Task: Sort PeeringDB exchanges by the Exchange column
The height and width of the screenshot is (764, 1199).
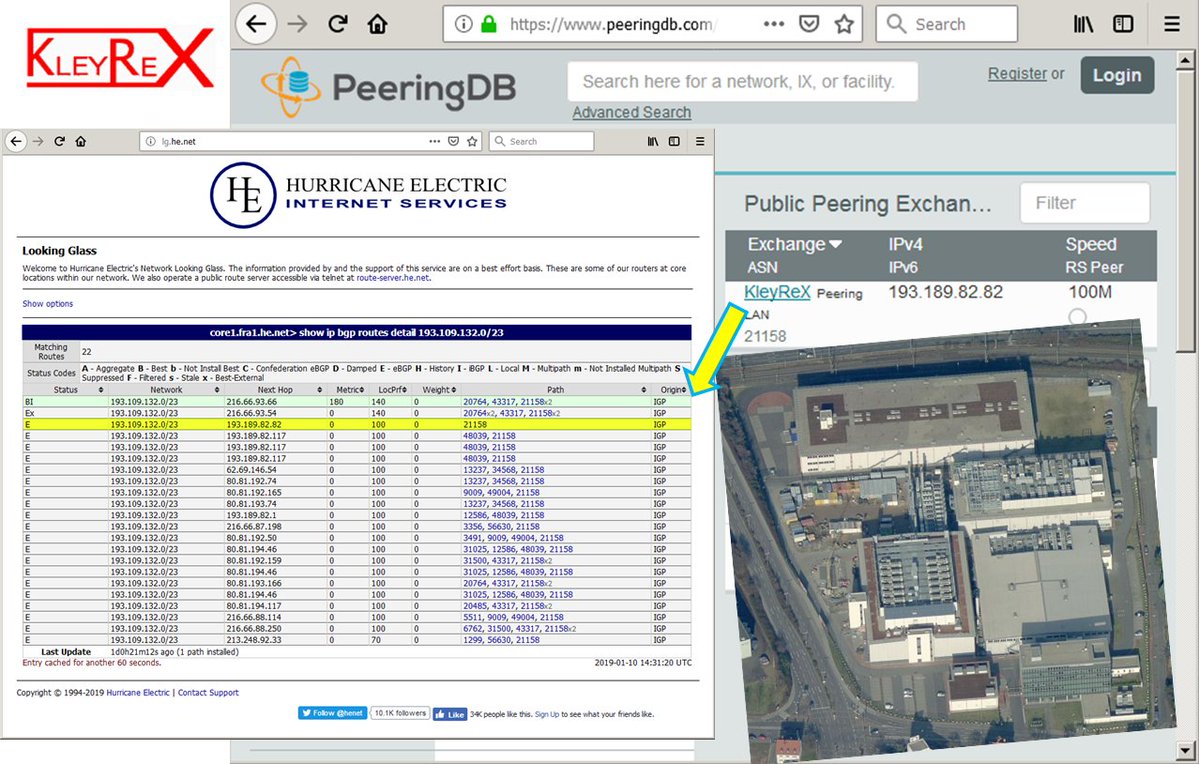Action: [794, 245]
